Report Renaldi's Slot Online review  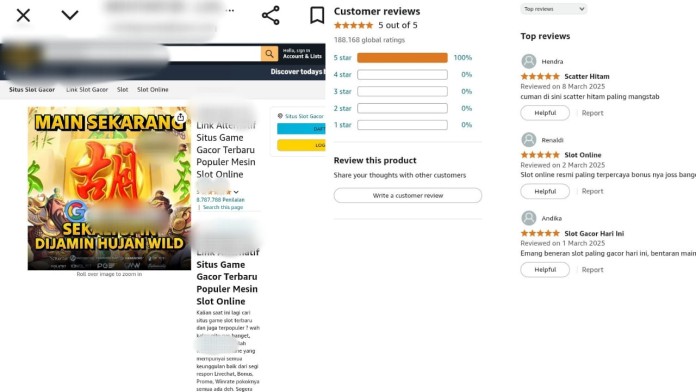[592, 191]
